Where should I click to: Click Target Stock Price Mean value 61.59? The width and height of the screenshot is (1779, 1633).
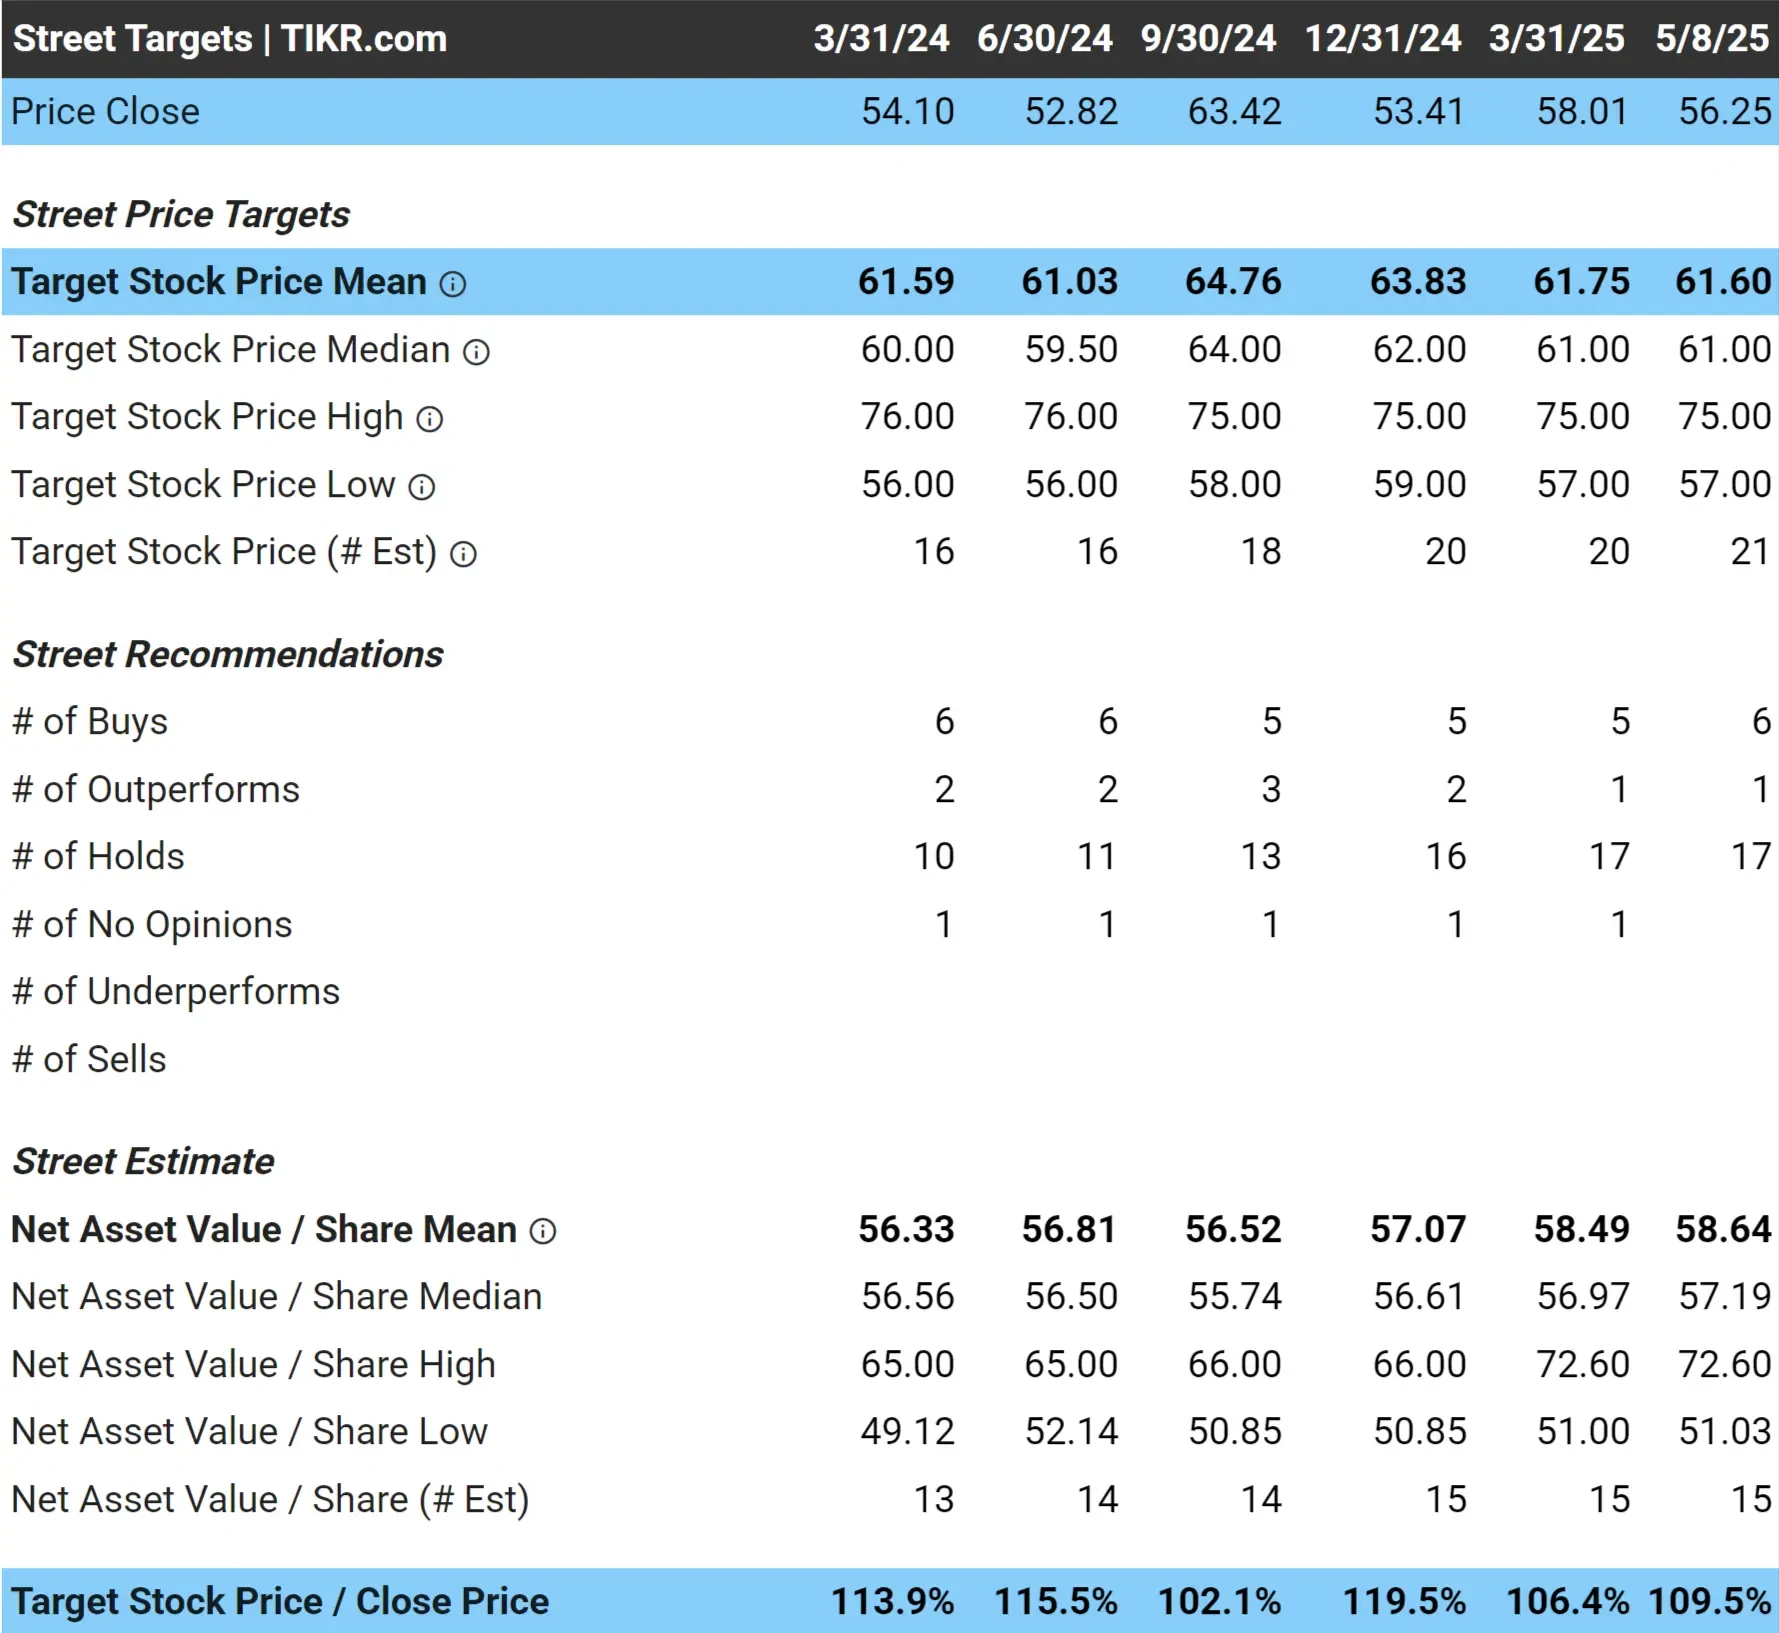point(906,282)
